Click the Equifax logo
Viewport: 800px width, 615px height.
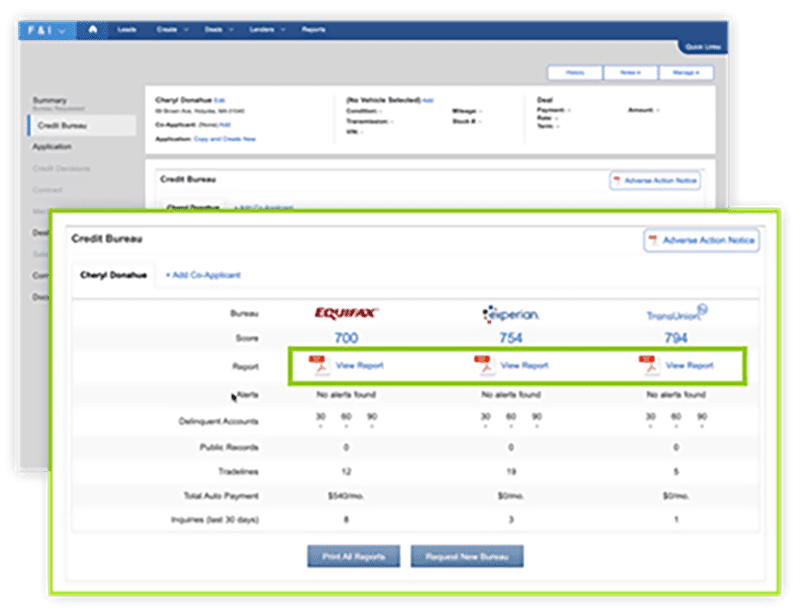pos(346,312)
